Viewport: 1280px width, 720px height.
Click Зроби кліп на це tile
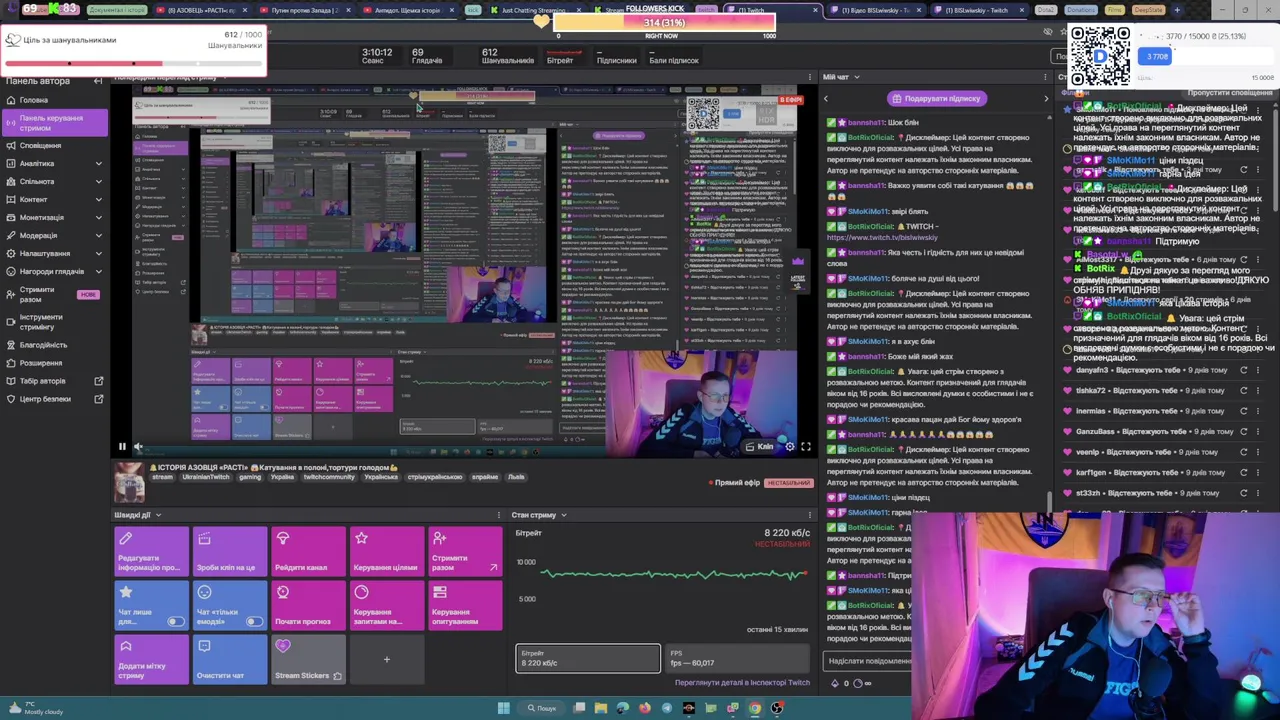[229, 552]
